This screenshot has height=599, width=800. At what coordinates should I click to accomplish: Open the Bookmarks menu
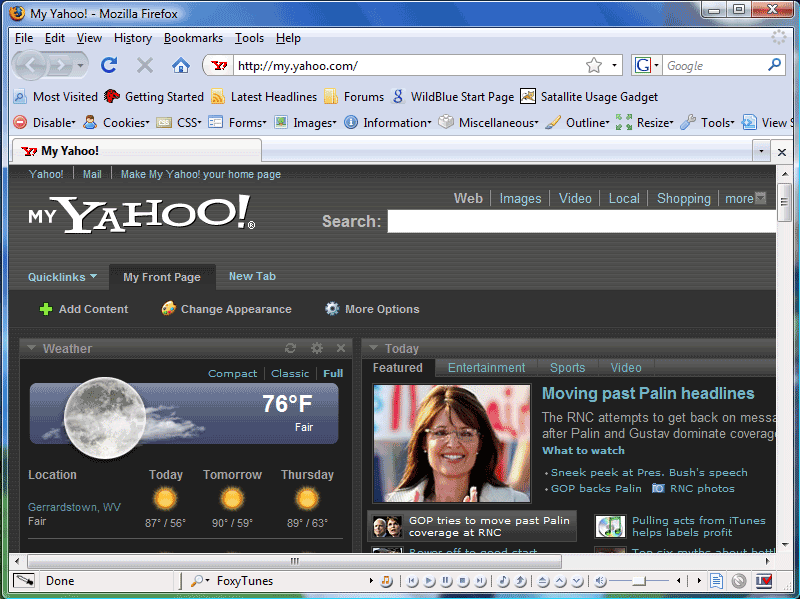(x=193, y=38)
